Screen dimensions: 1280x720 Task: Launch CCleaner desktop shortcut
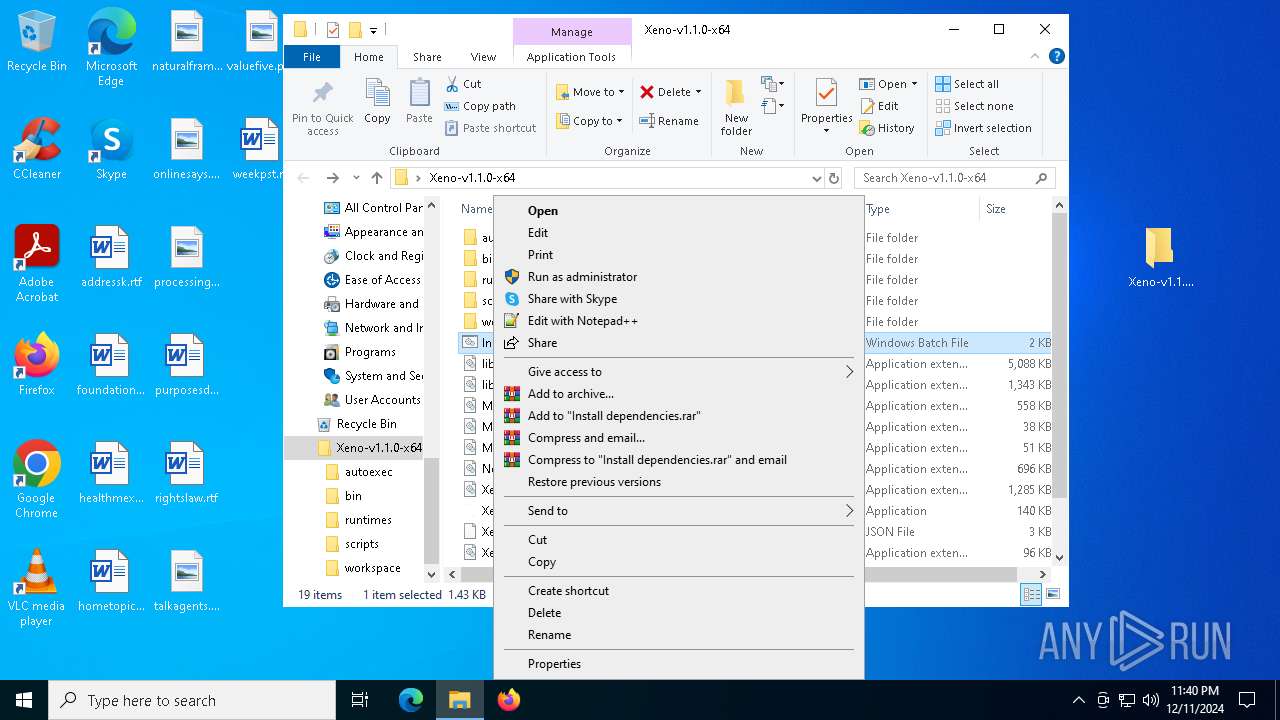pyautogui.click(x=37, y=149)
